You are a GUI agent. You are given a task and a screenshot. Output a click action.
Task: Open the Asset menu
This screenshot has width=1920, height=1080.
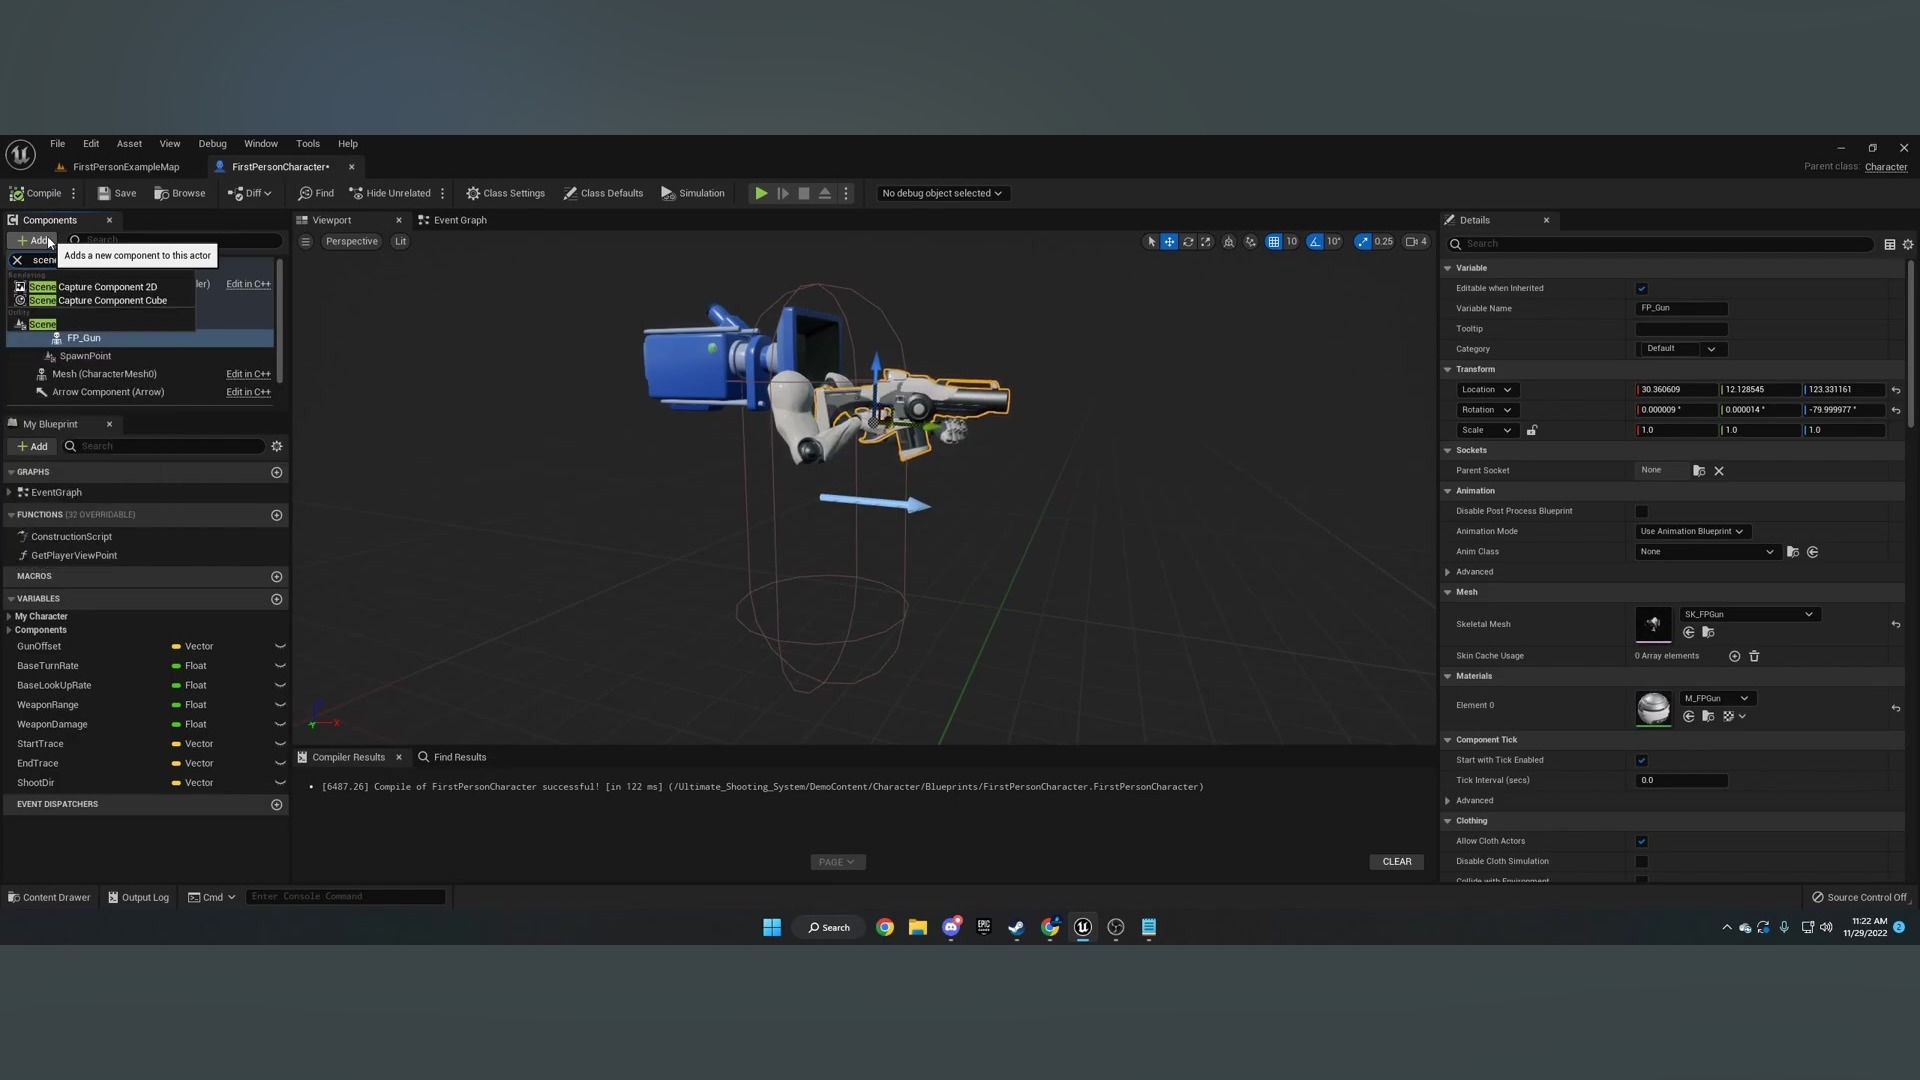click(129, 144)
